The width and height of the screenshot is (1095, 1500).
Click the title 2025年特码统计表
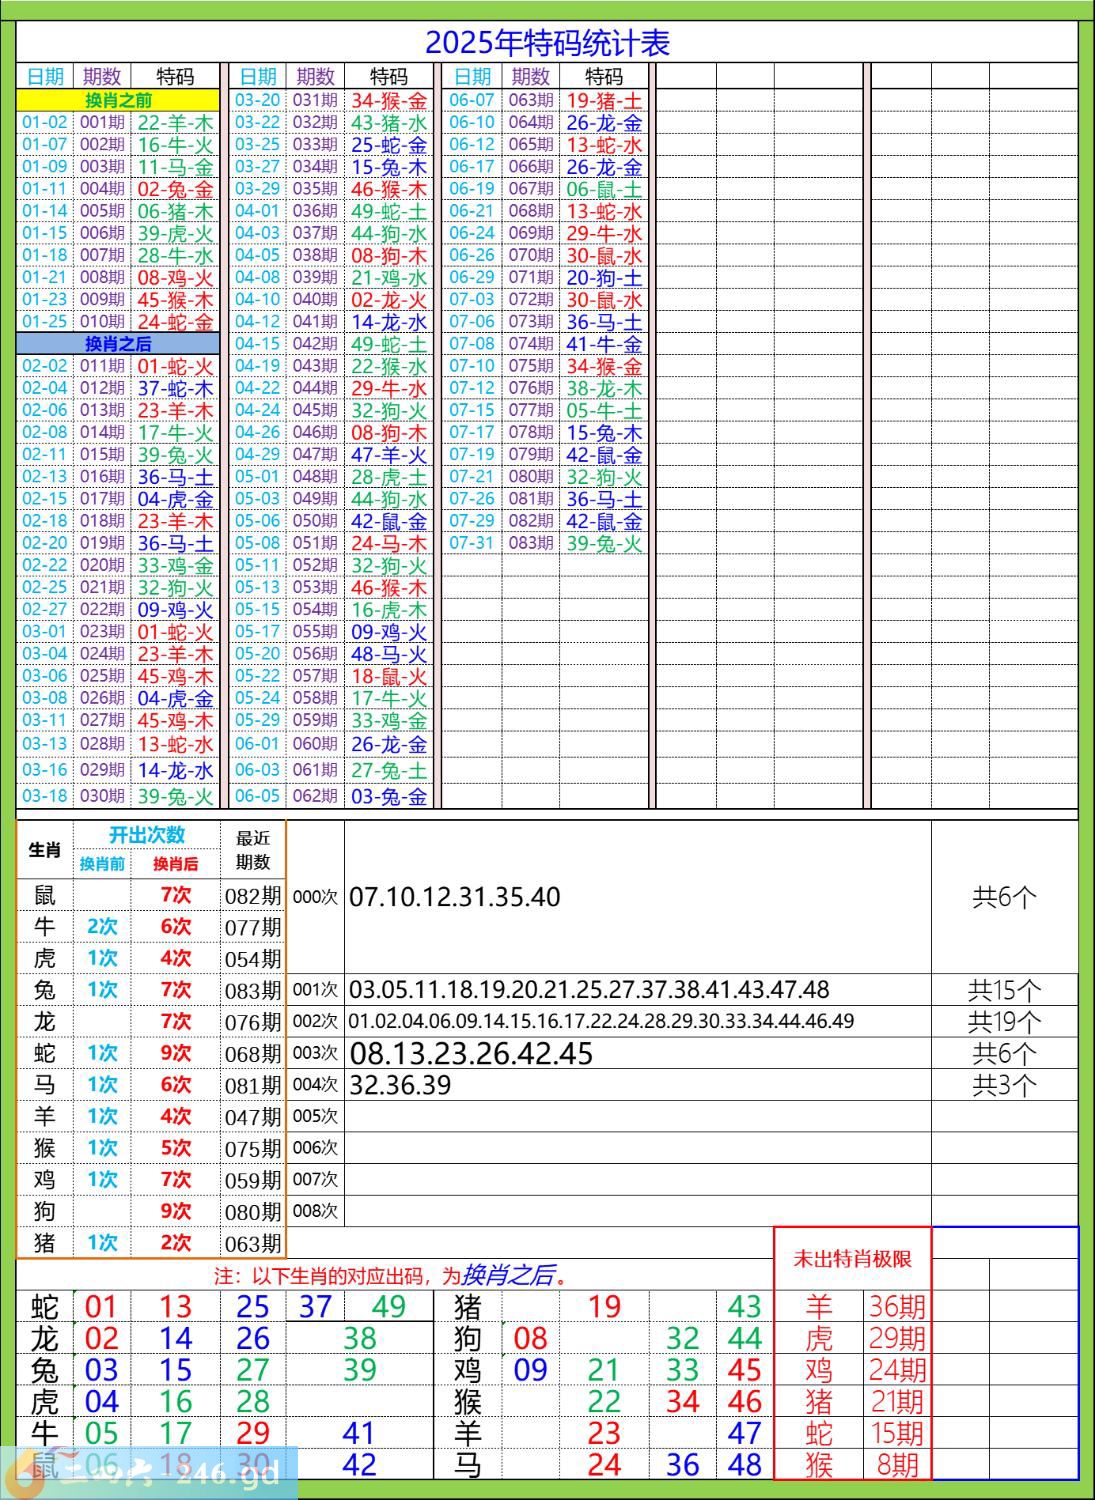(547, 43)
